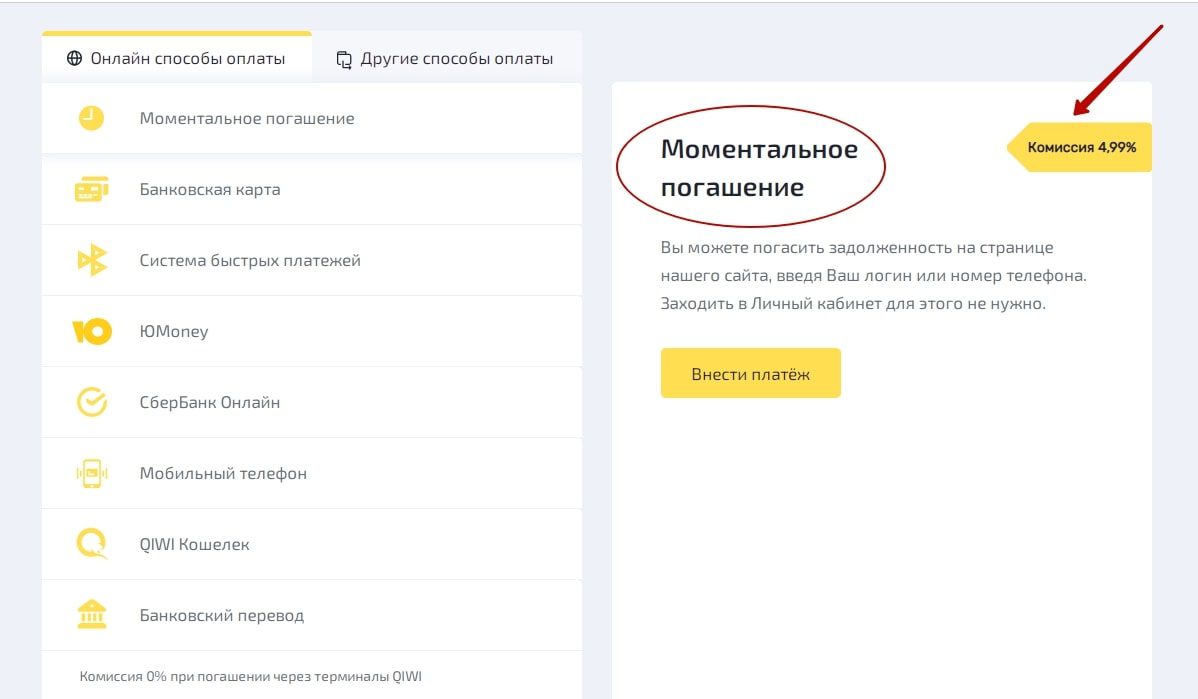1198x699 pixels.
Task: Click the bank building icon for Банковский перевод
Action: point(92,614)
